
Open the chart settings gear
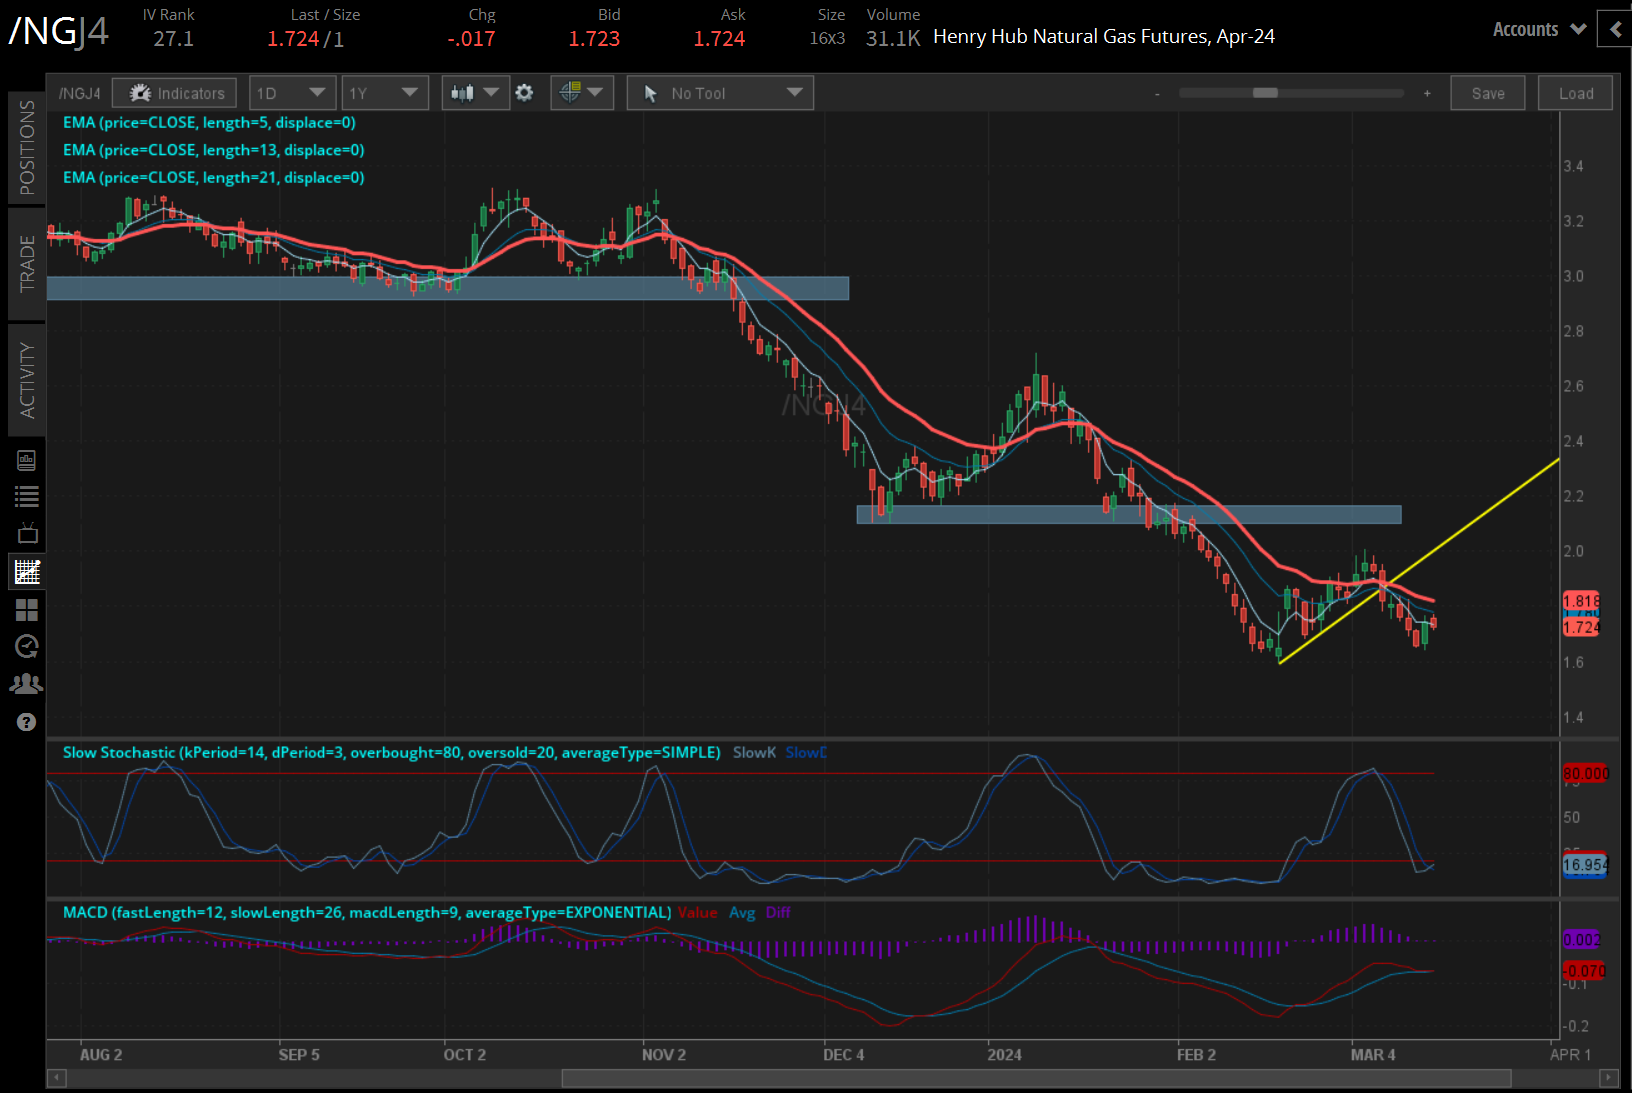tap(524, 92)
